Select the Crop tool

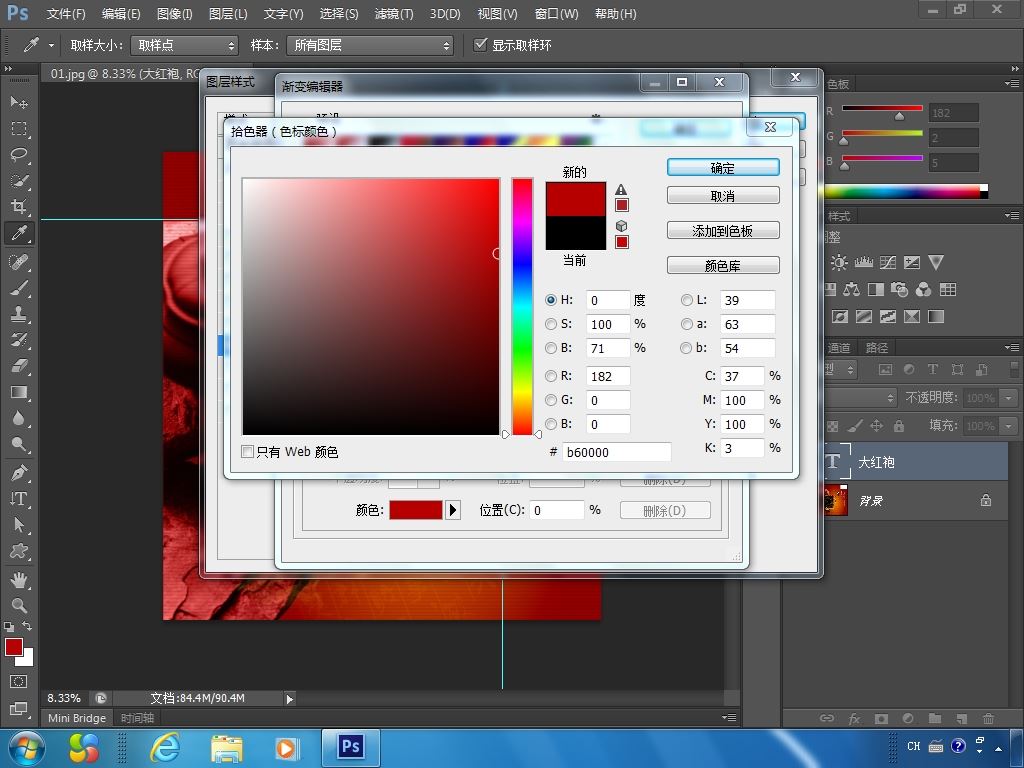pyautogui.click(x=19, y=207)
